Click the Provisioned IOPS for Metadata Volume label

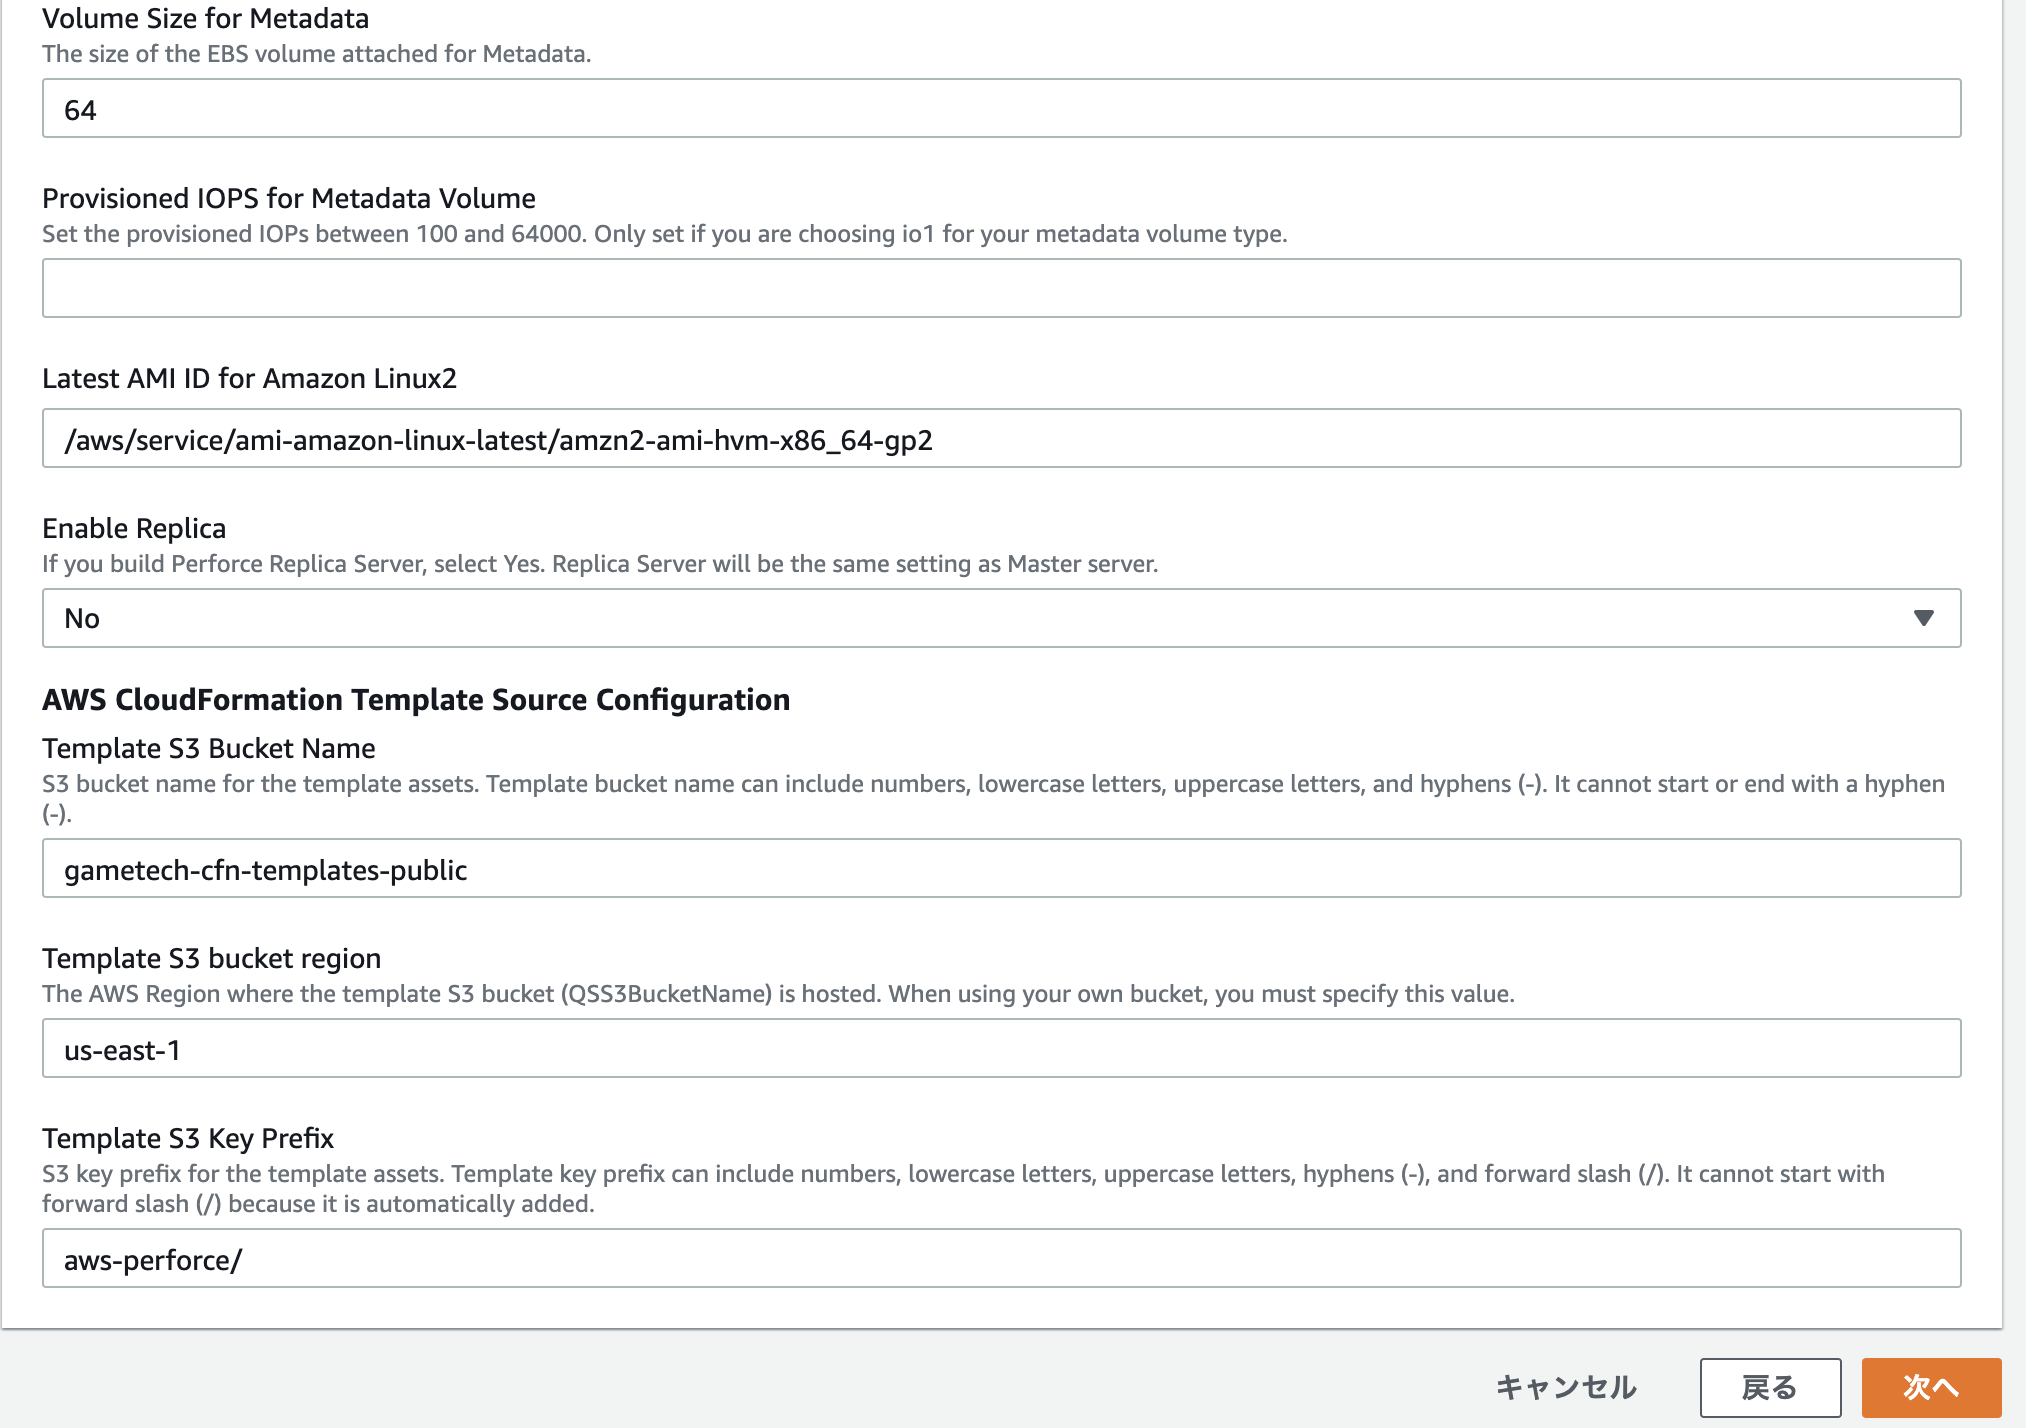click(x=288, y=198)
